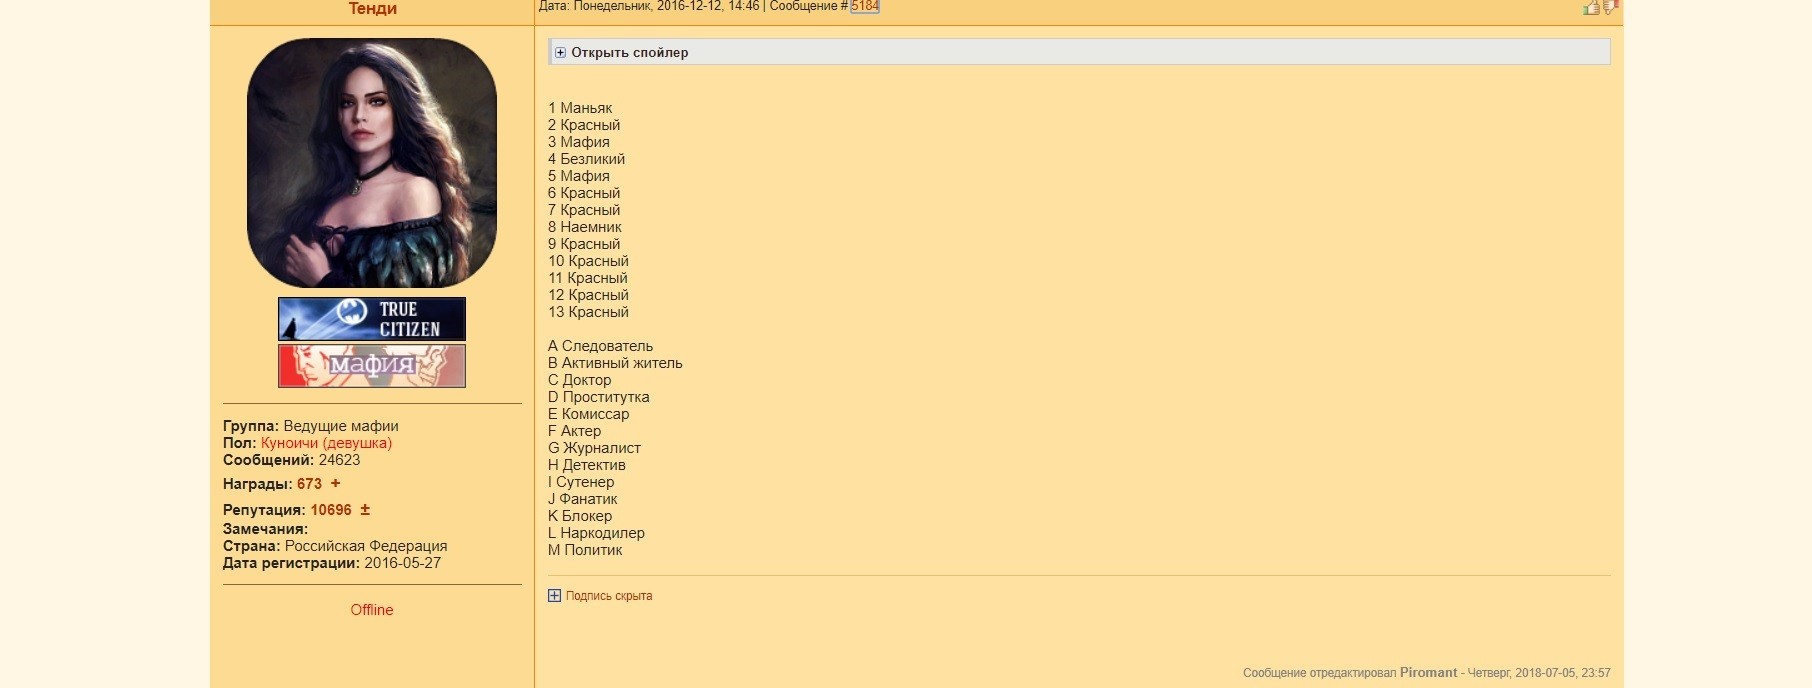Select the line 13 Красный

click(x=588, y=312)
